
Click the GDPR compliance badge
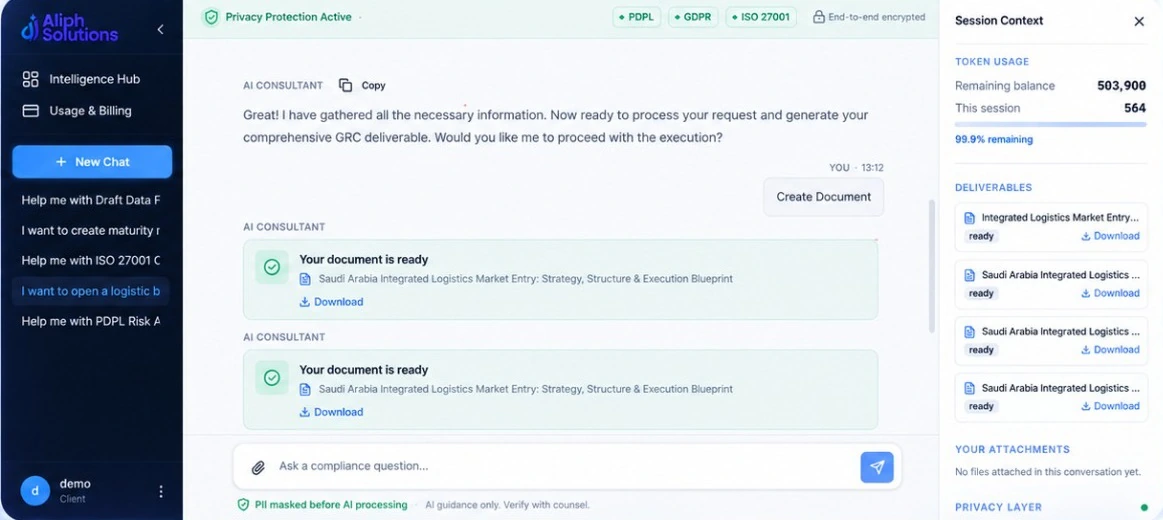[x=693, y=17]
